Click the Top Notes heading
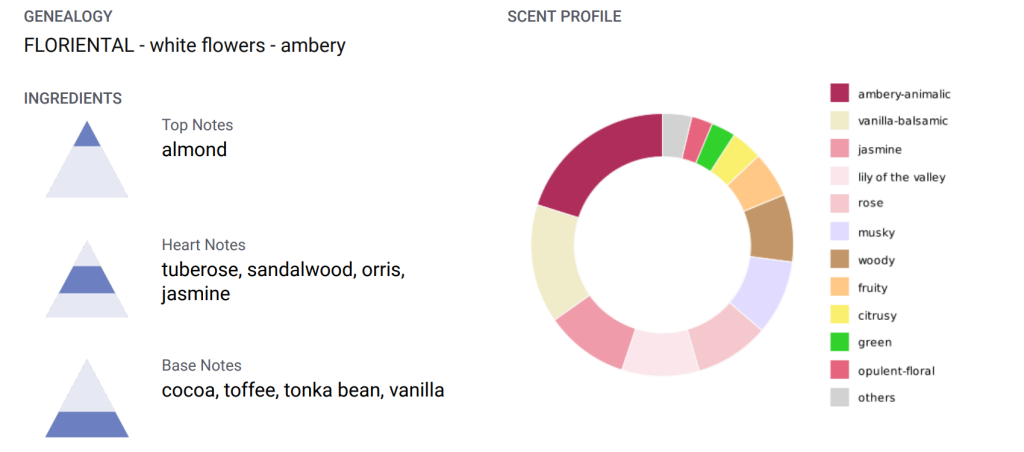 click(197, 125)
